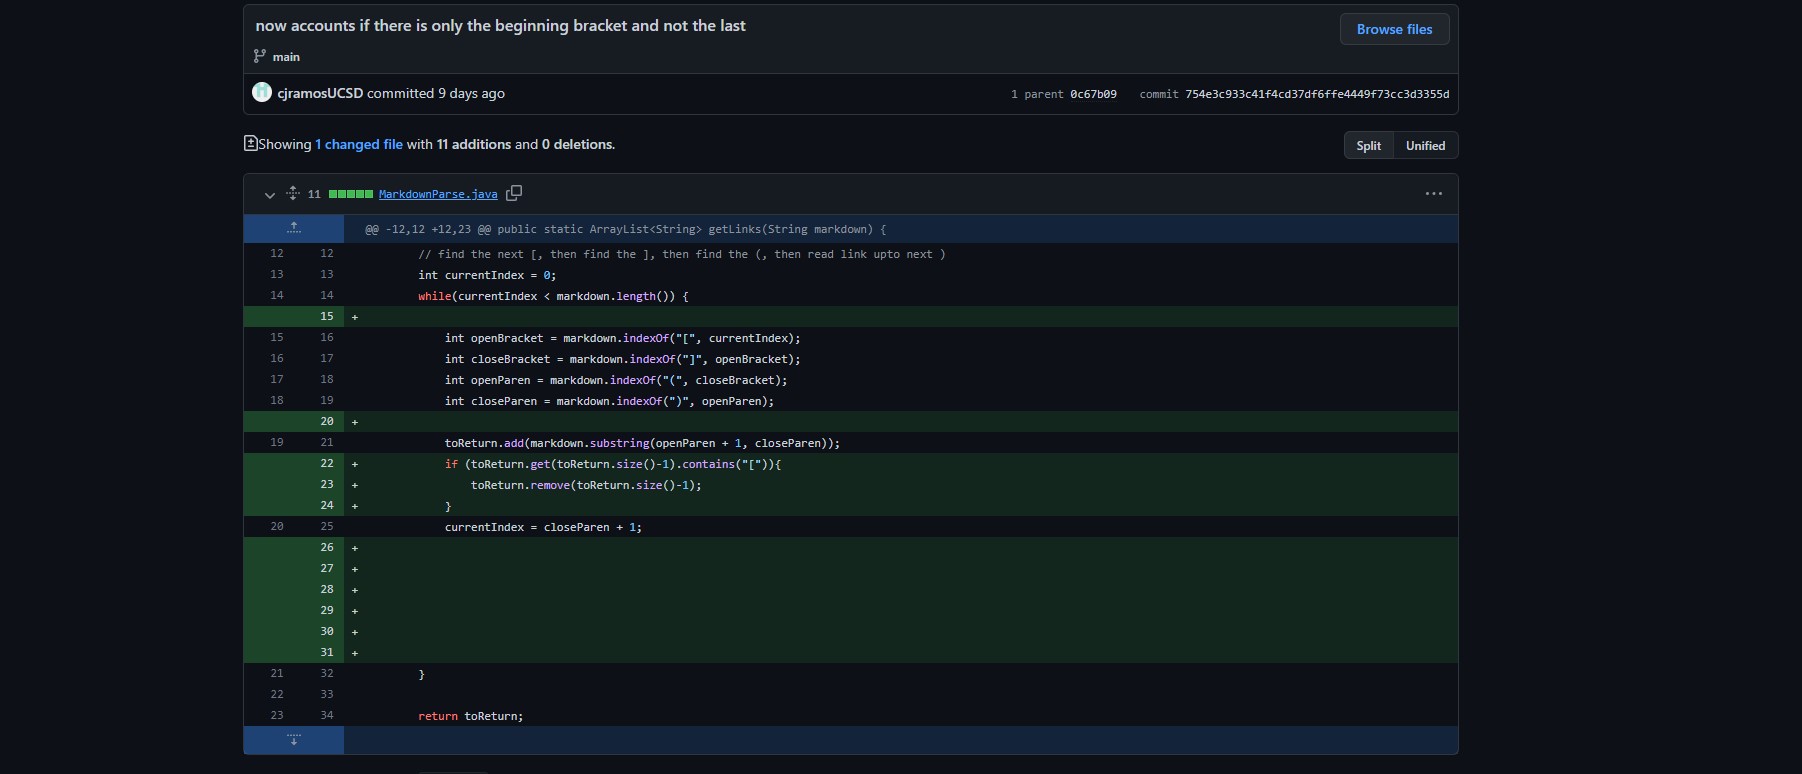Click the green diffstat blocks
This screenshot has height=774, width=1802.
pyautogui.click(x=350, y=194)
